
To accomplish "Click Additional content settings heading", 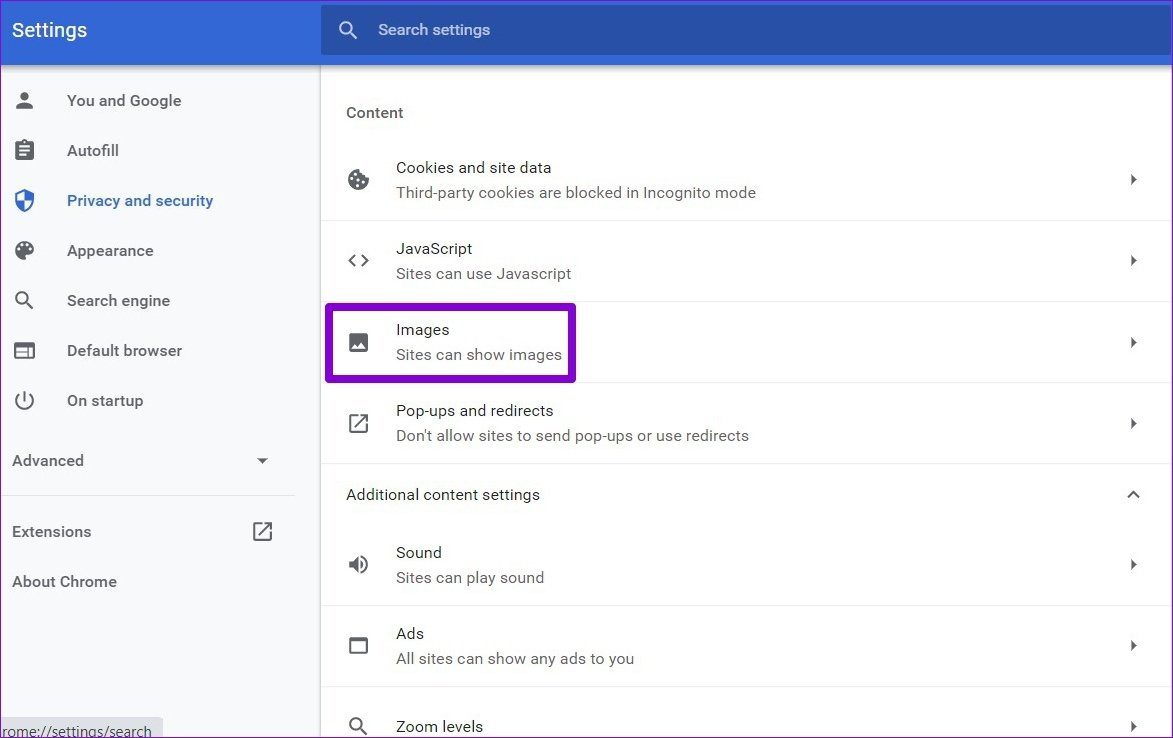I will 443,495.
